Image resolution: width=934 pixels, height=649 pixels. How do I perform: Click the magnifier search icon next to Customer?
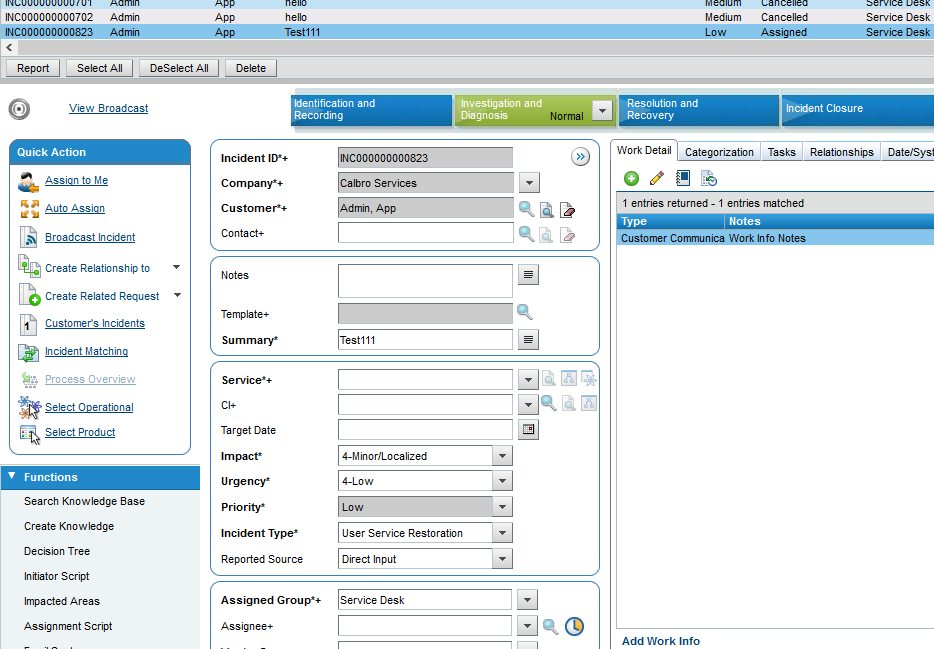coord(526,209)
